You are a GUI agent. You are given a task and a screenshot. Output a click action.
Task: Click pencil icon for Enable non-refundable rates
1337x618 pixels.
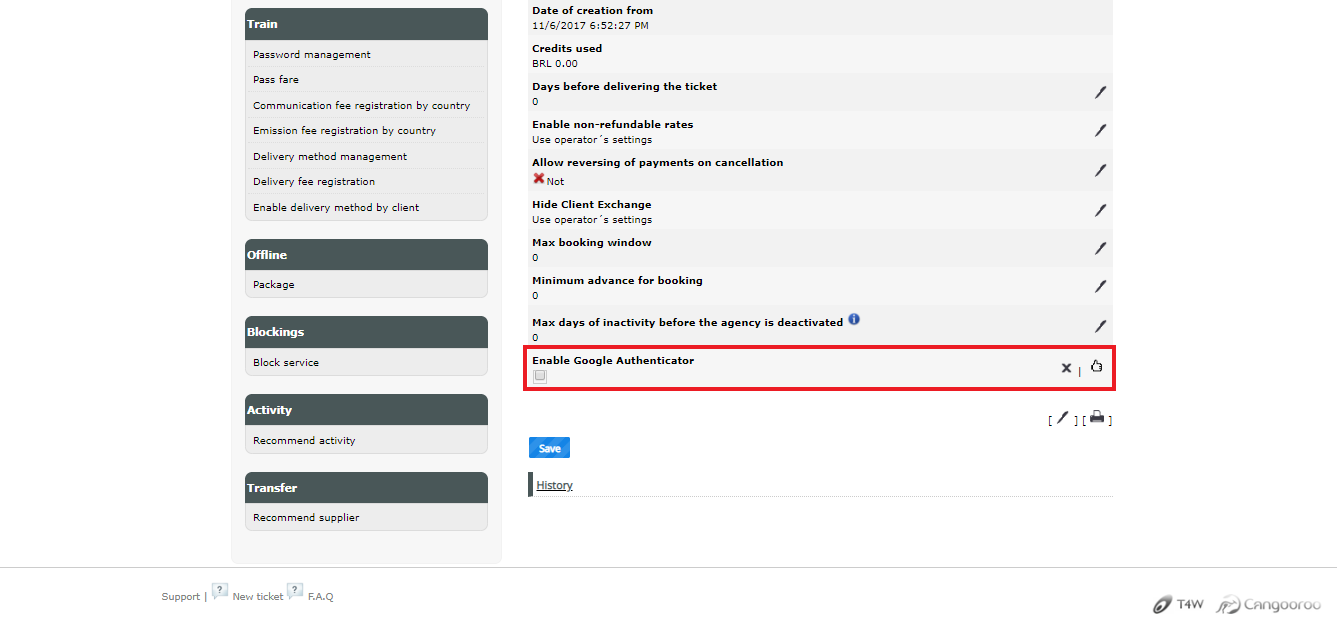pos(1100,130)
